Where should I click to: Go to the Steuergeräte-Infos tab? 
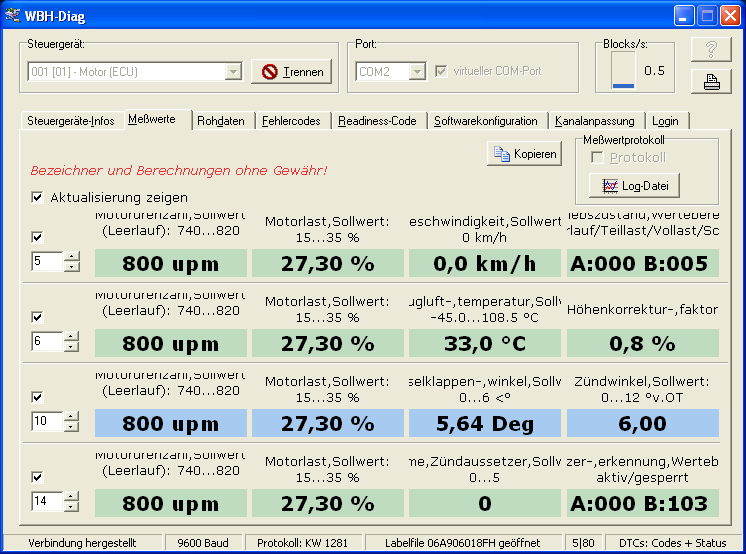click(70, 121)
